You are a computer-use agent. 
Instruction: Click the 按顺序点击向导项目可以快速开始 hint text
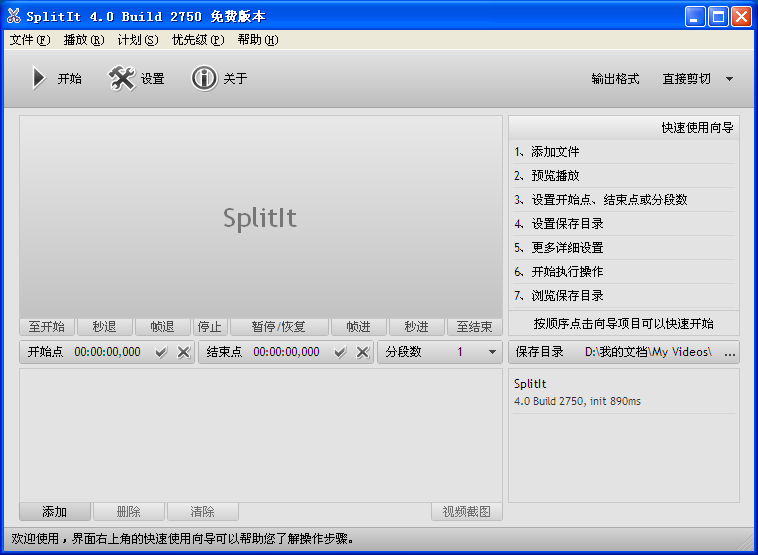coord(624,324)
